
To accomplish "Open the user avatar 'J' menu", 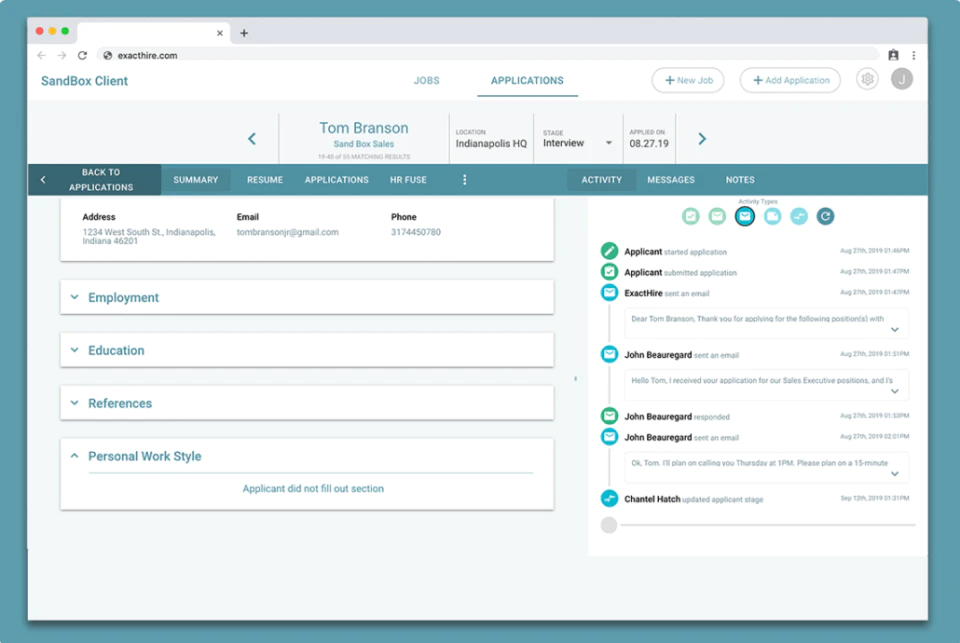I will tap(902, 80).
